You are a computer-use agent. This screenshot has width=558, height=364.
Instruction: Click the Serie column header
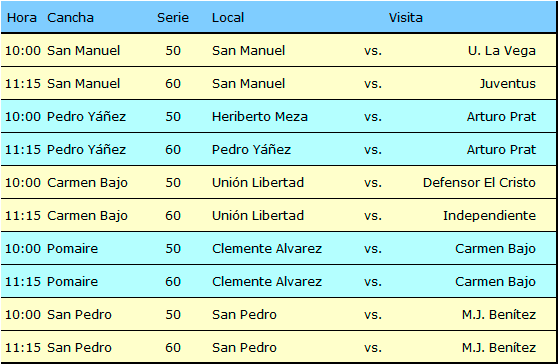pyautogui.click(x=173, y=17)
